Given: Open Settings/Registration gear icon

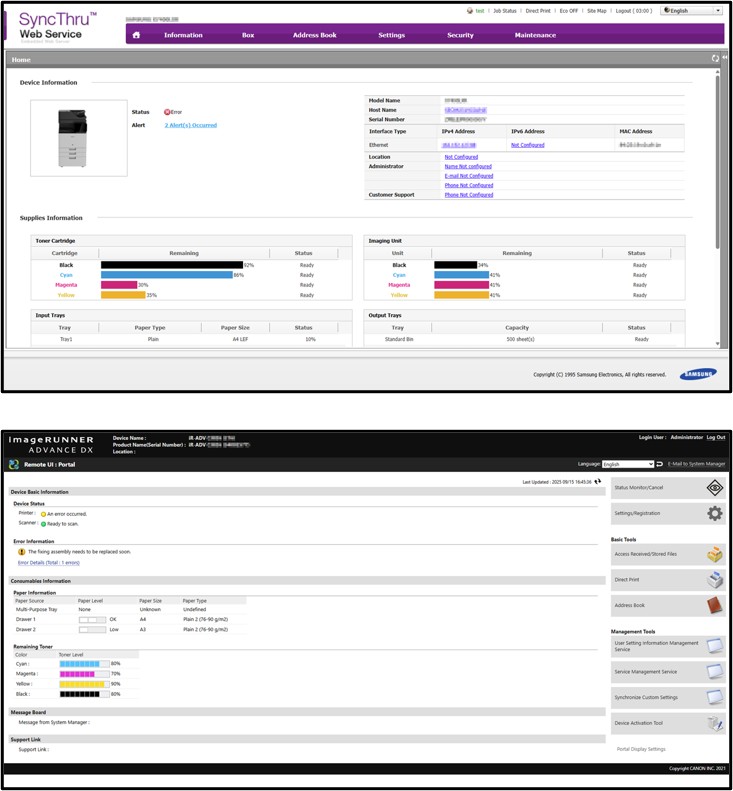Looking at the screenshot, I should (715, 514).
